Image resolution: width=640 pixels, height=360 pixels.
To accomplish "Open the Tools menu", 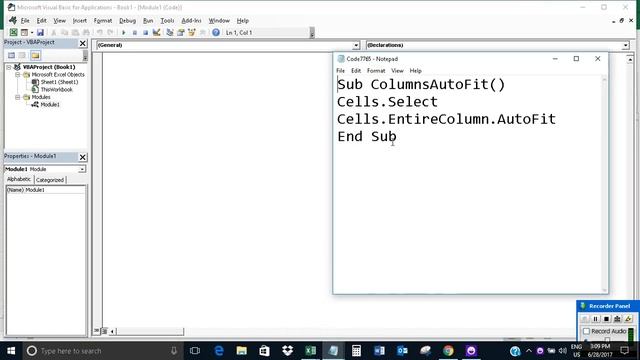I will tap(167, 20).
